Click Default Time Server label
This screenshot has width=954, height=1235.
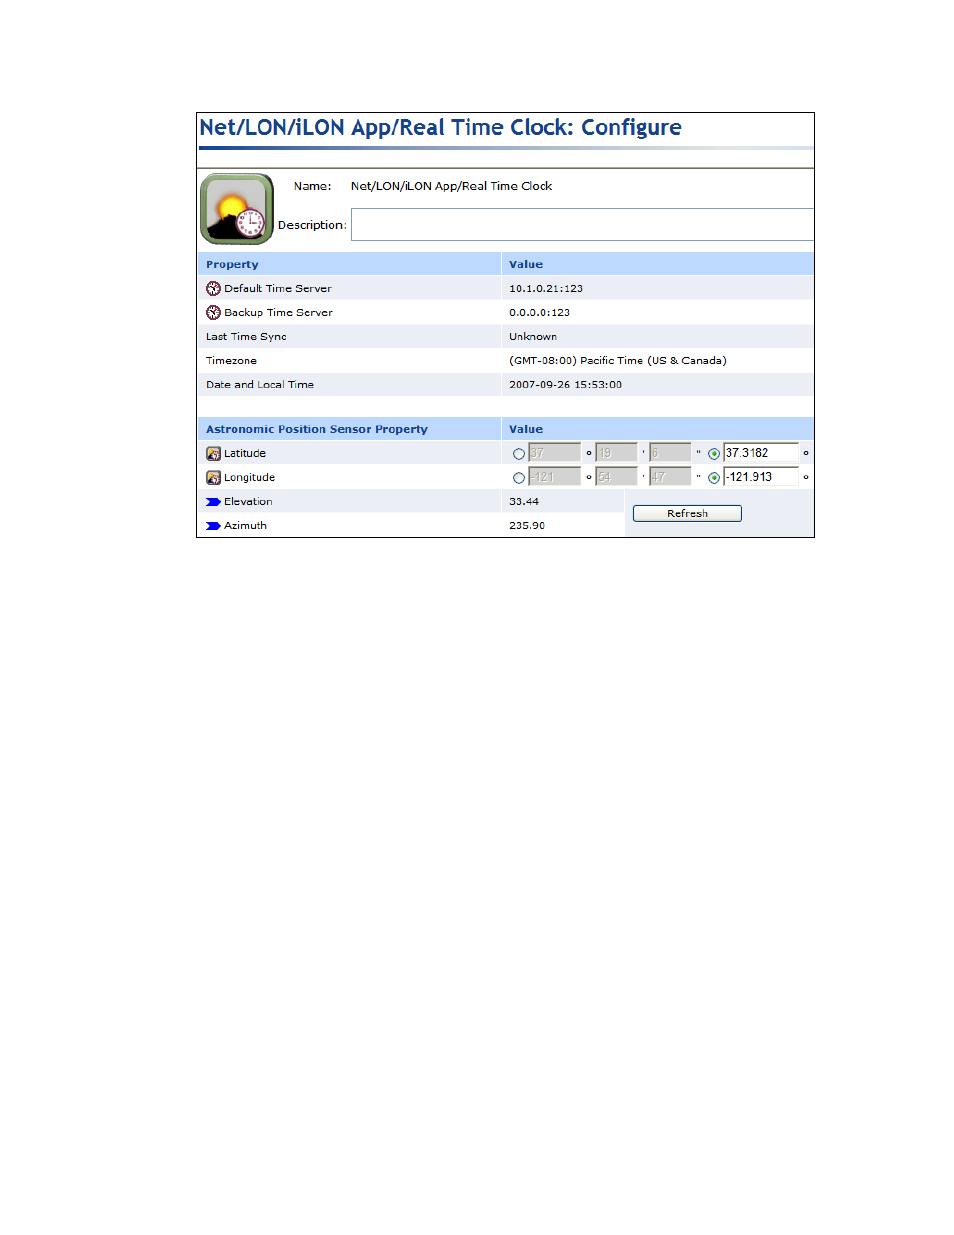coord(278,288)
